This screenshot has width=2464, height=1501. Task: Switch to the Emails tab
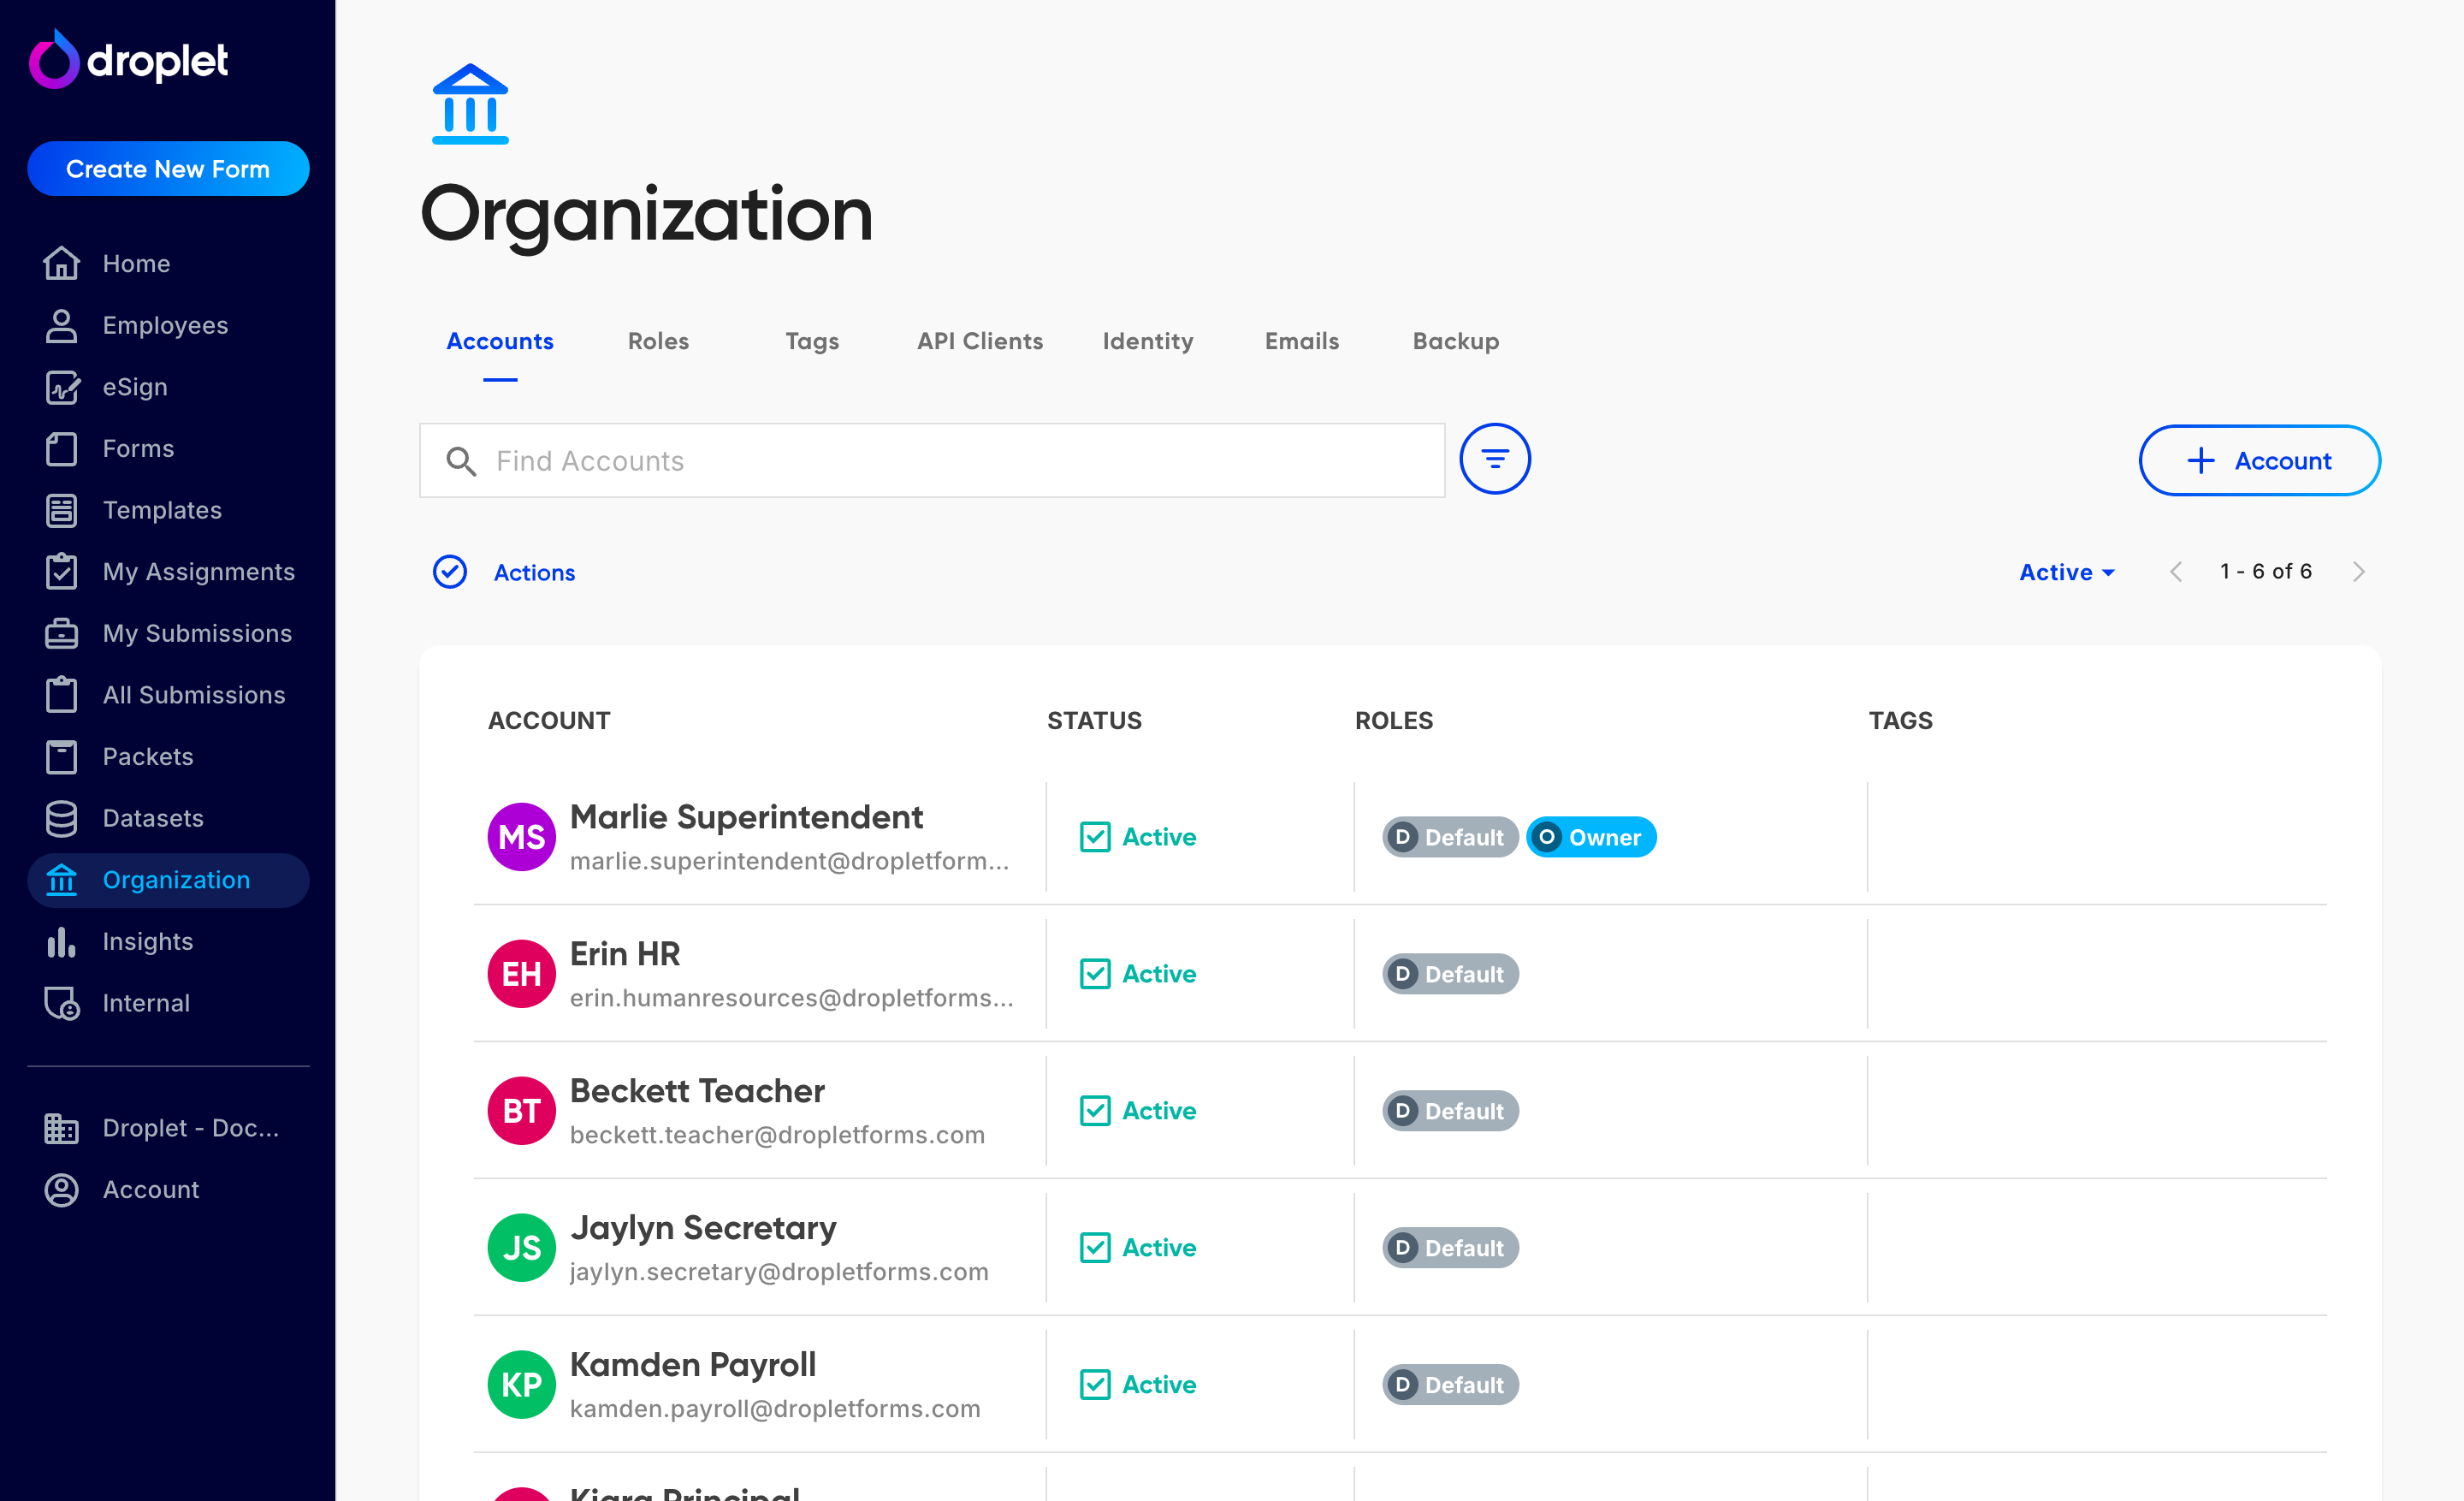tap(1302, 341)
